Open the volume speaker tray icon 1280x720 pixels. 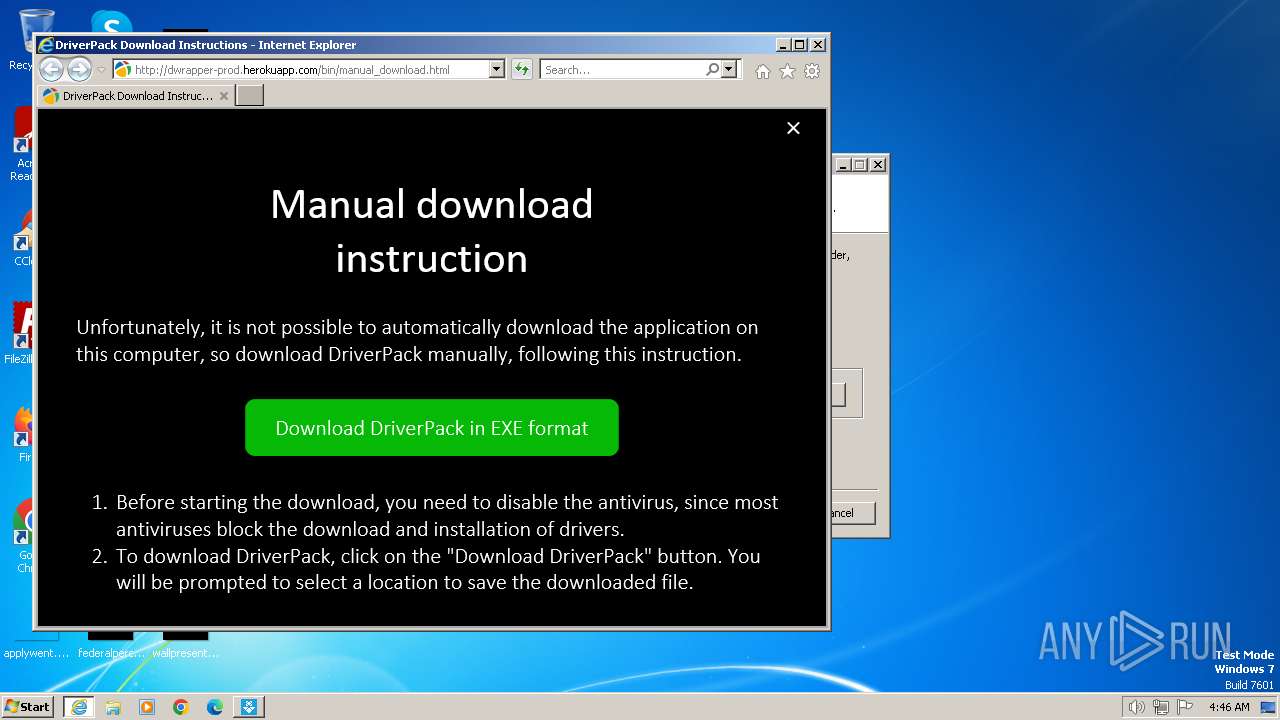click(1137, 707)
